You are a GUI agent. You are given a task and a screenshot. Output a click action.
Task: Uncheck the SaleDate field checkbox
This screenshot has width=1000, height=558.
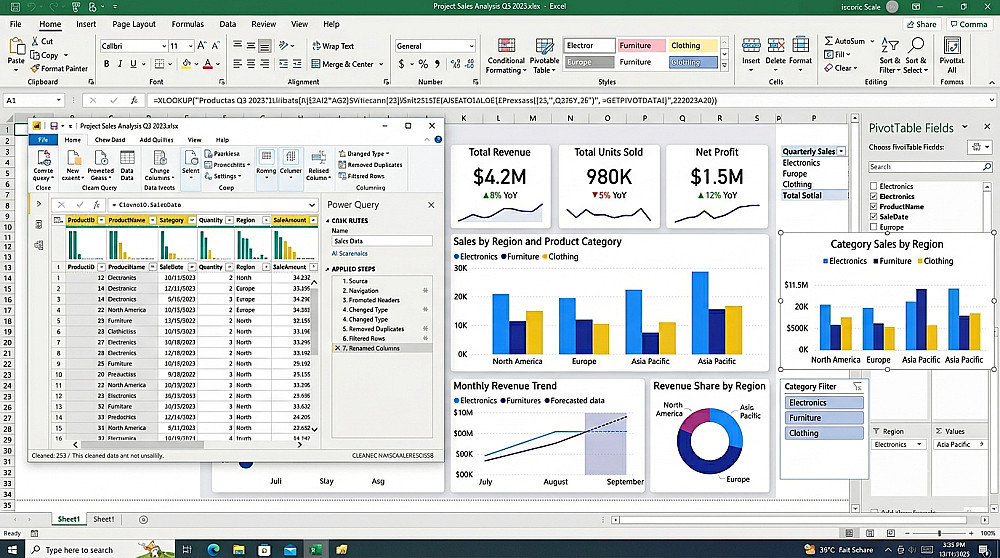pyautogui.click(x=874, y=217)
